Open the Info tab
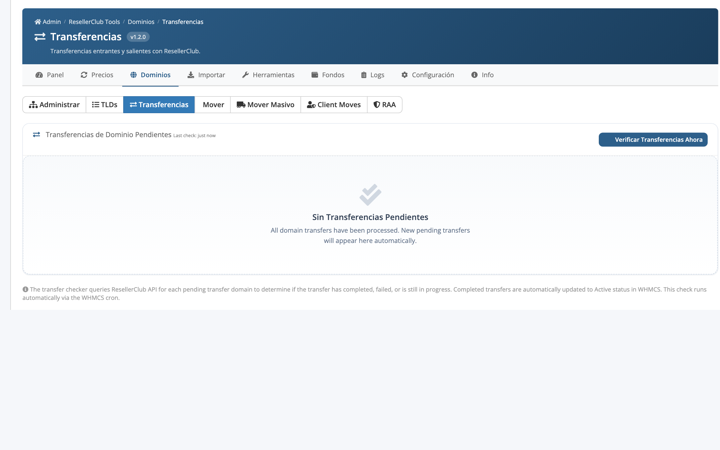 [x=482, y=75]
